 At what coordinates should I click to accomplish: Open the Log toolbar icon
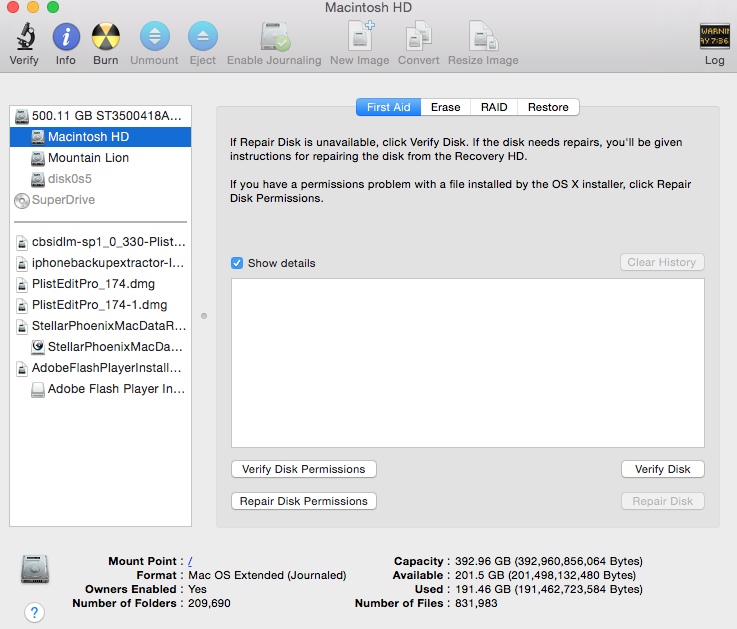[714, 36]
